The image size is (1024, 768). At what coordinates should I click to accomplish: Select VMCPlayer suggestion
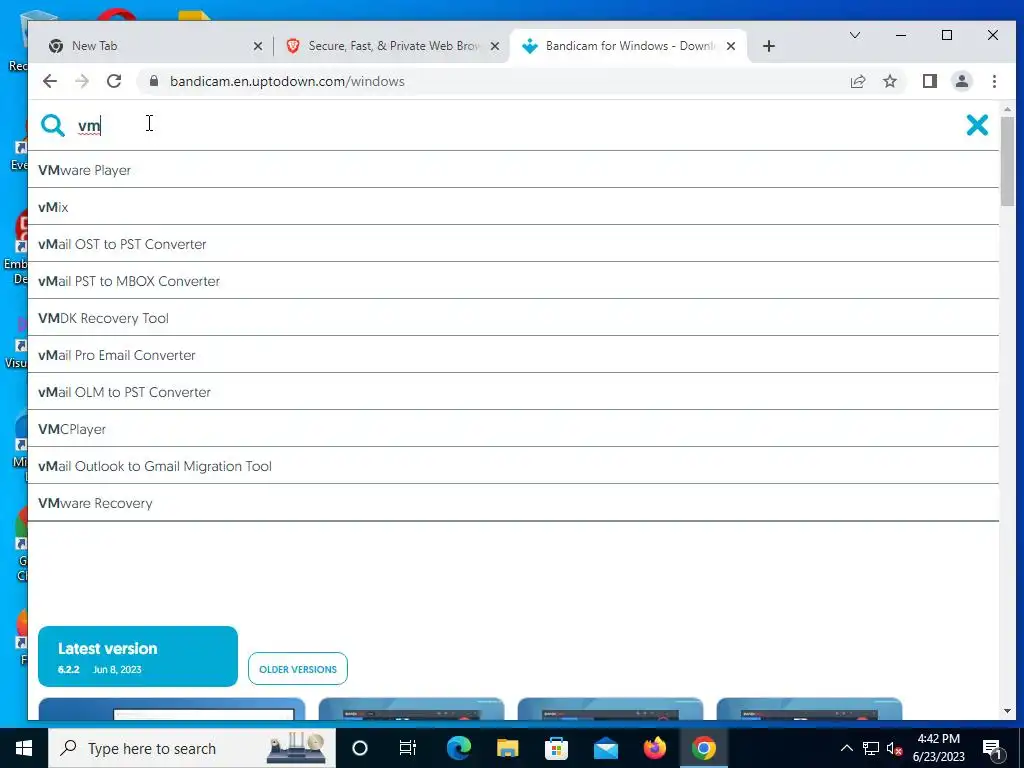tap(513, 429)
